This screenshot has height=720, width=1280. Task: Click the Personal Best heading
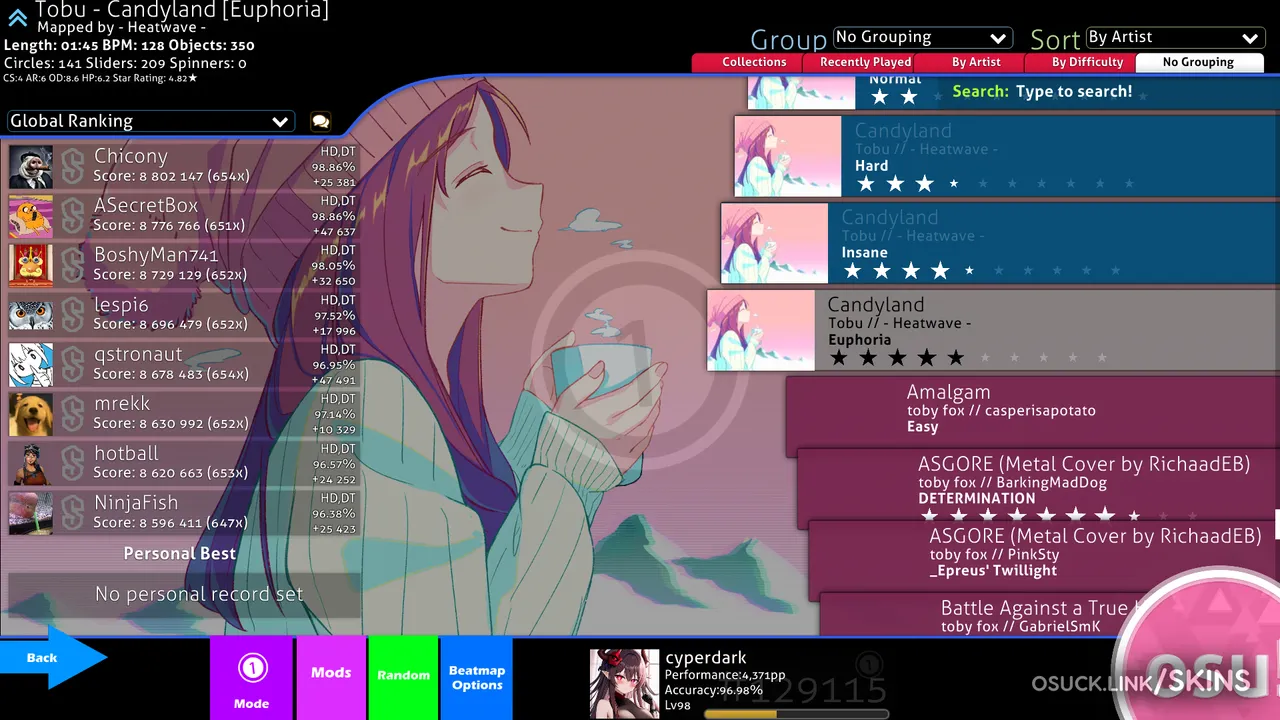pyautogui.click(x=180, y=553)
